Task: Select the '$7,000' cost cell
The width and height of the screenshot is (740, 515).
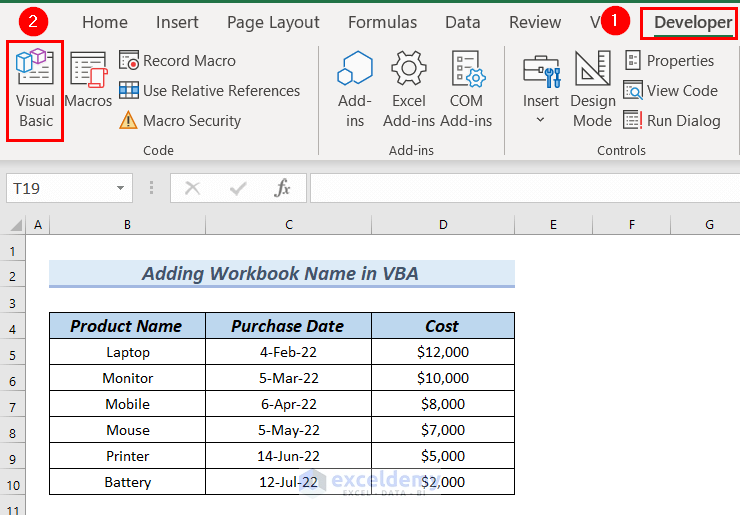Action: click(x=443, y=430)
